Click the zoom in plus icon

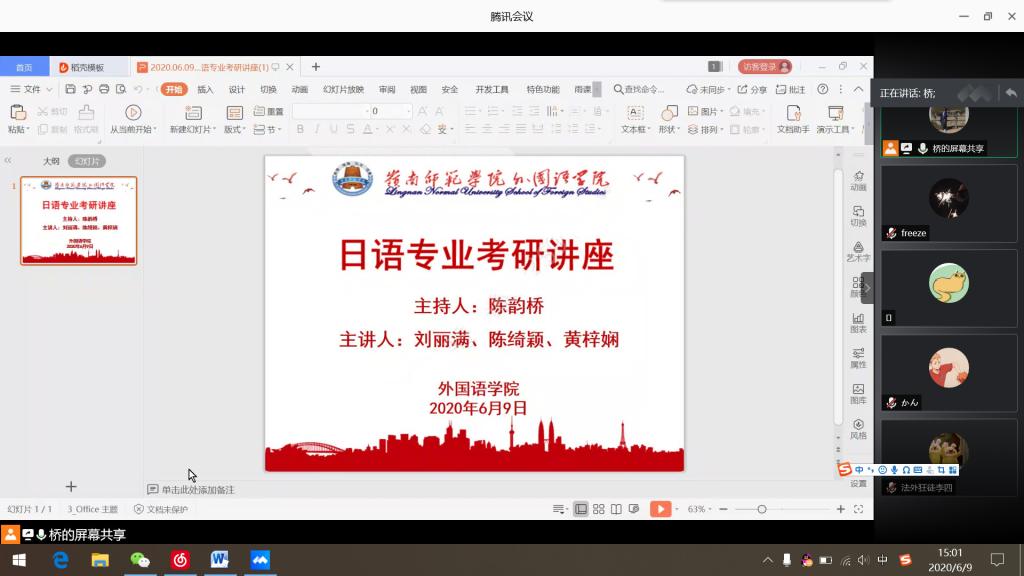click(840, 509)
